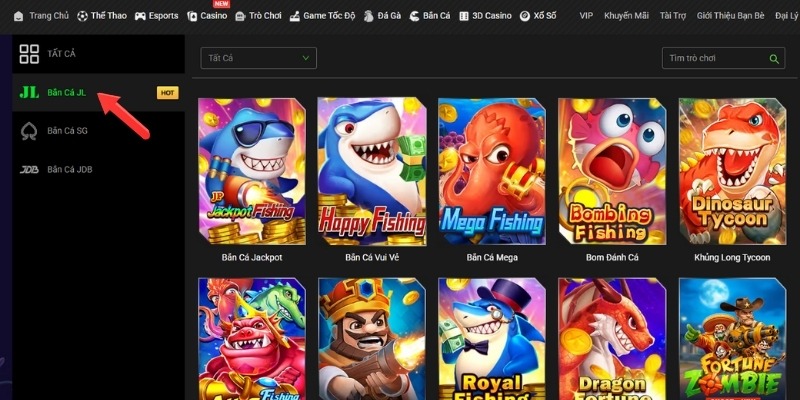Click the Esports gamepad icon
The width and height of the screenshot is (800, 400).
[x=140, y=16]
